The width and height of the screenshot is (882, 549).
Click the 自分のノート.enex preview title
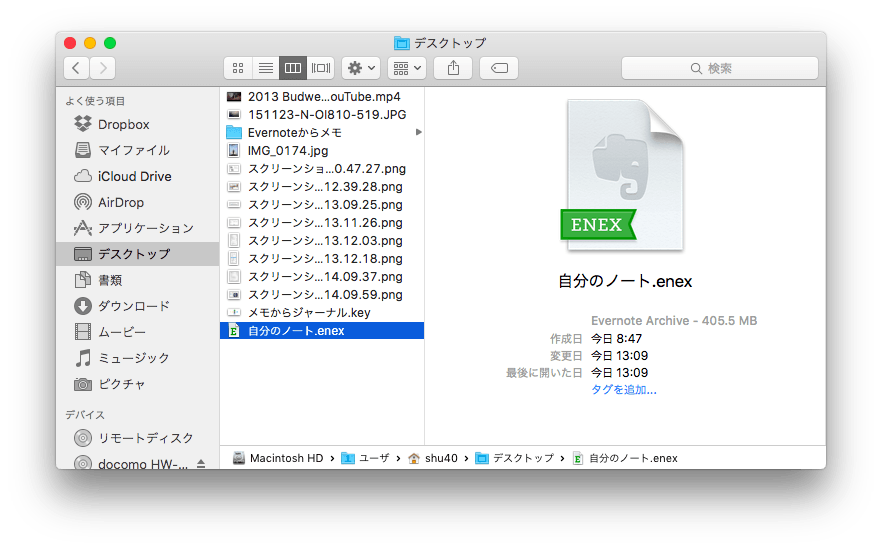pos(625,281)
